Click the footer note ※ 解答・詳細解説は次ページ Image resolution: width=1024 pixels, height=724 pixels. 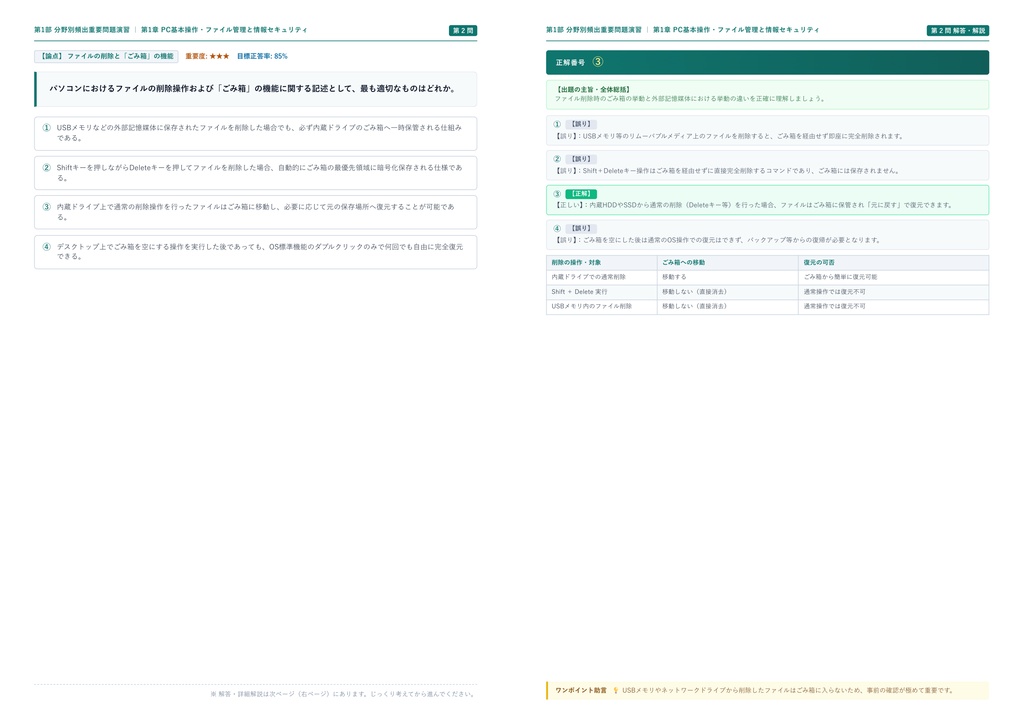pyautogui.click(x=344, y=694)
